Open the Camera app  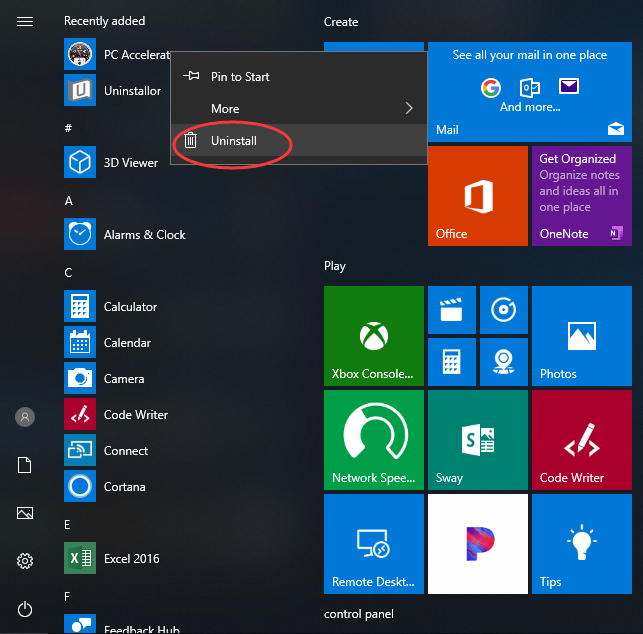(104, 379)
